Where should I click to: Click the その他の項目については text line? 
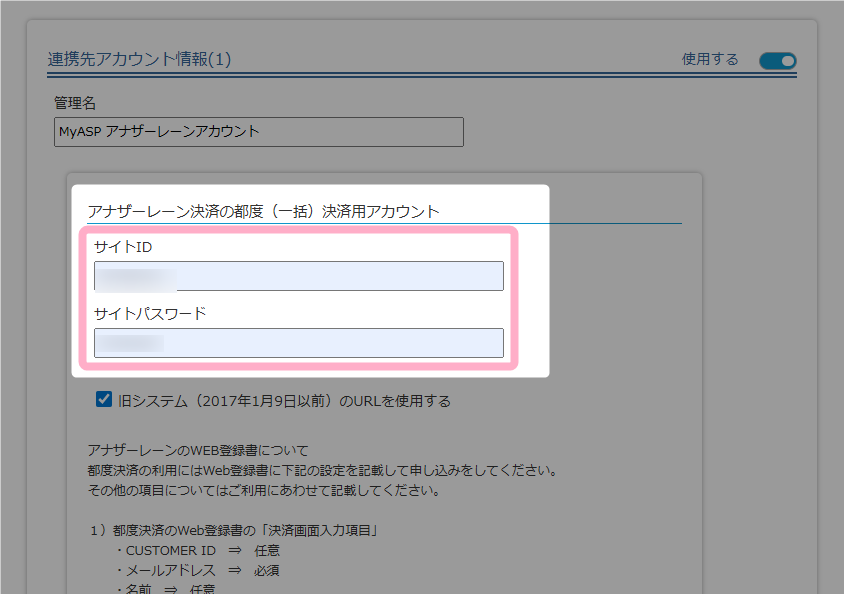pos(264,491)
